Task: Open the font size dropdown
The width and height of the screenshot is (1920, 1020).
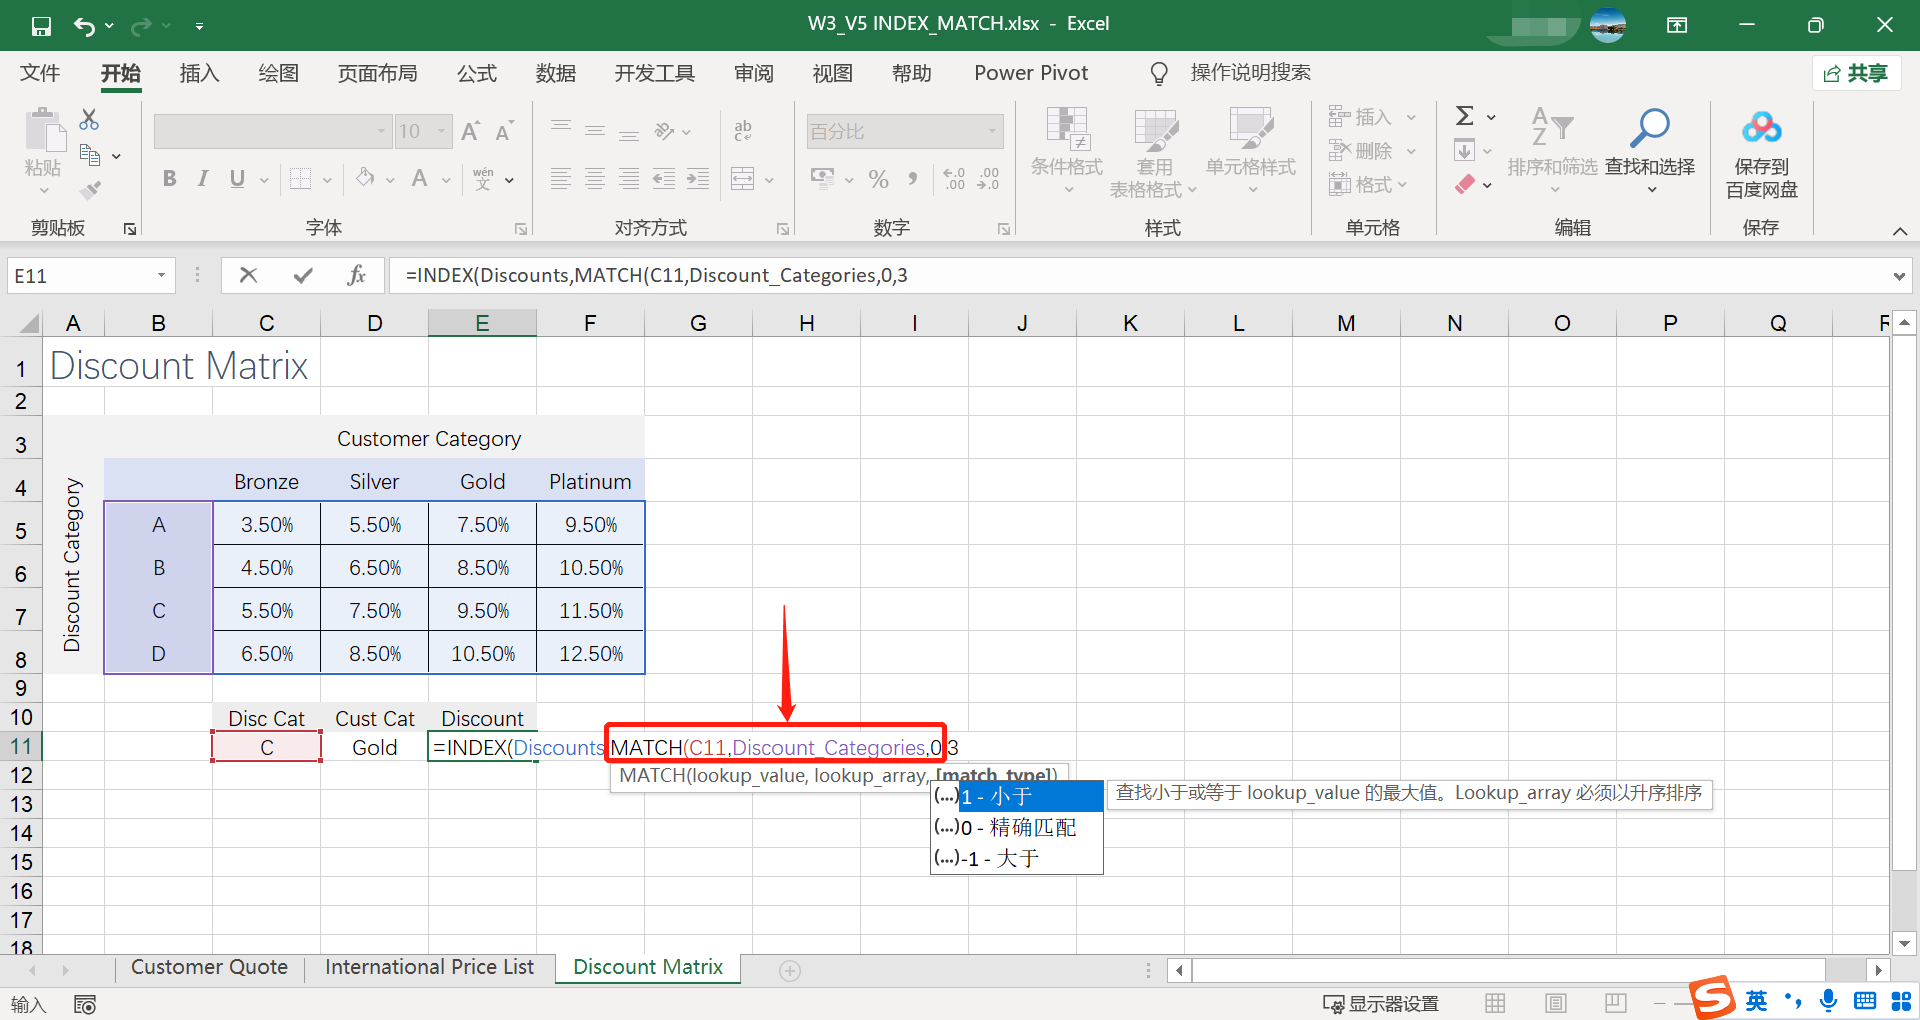Action: pos(441,131)
